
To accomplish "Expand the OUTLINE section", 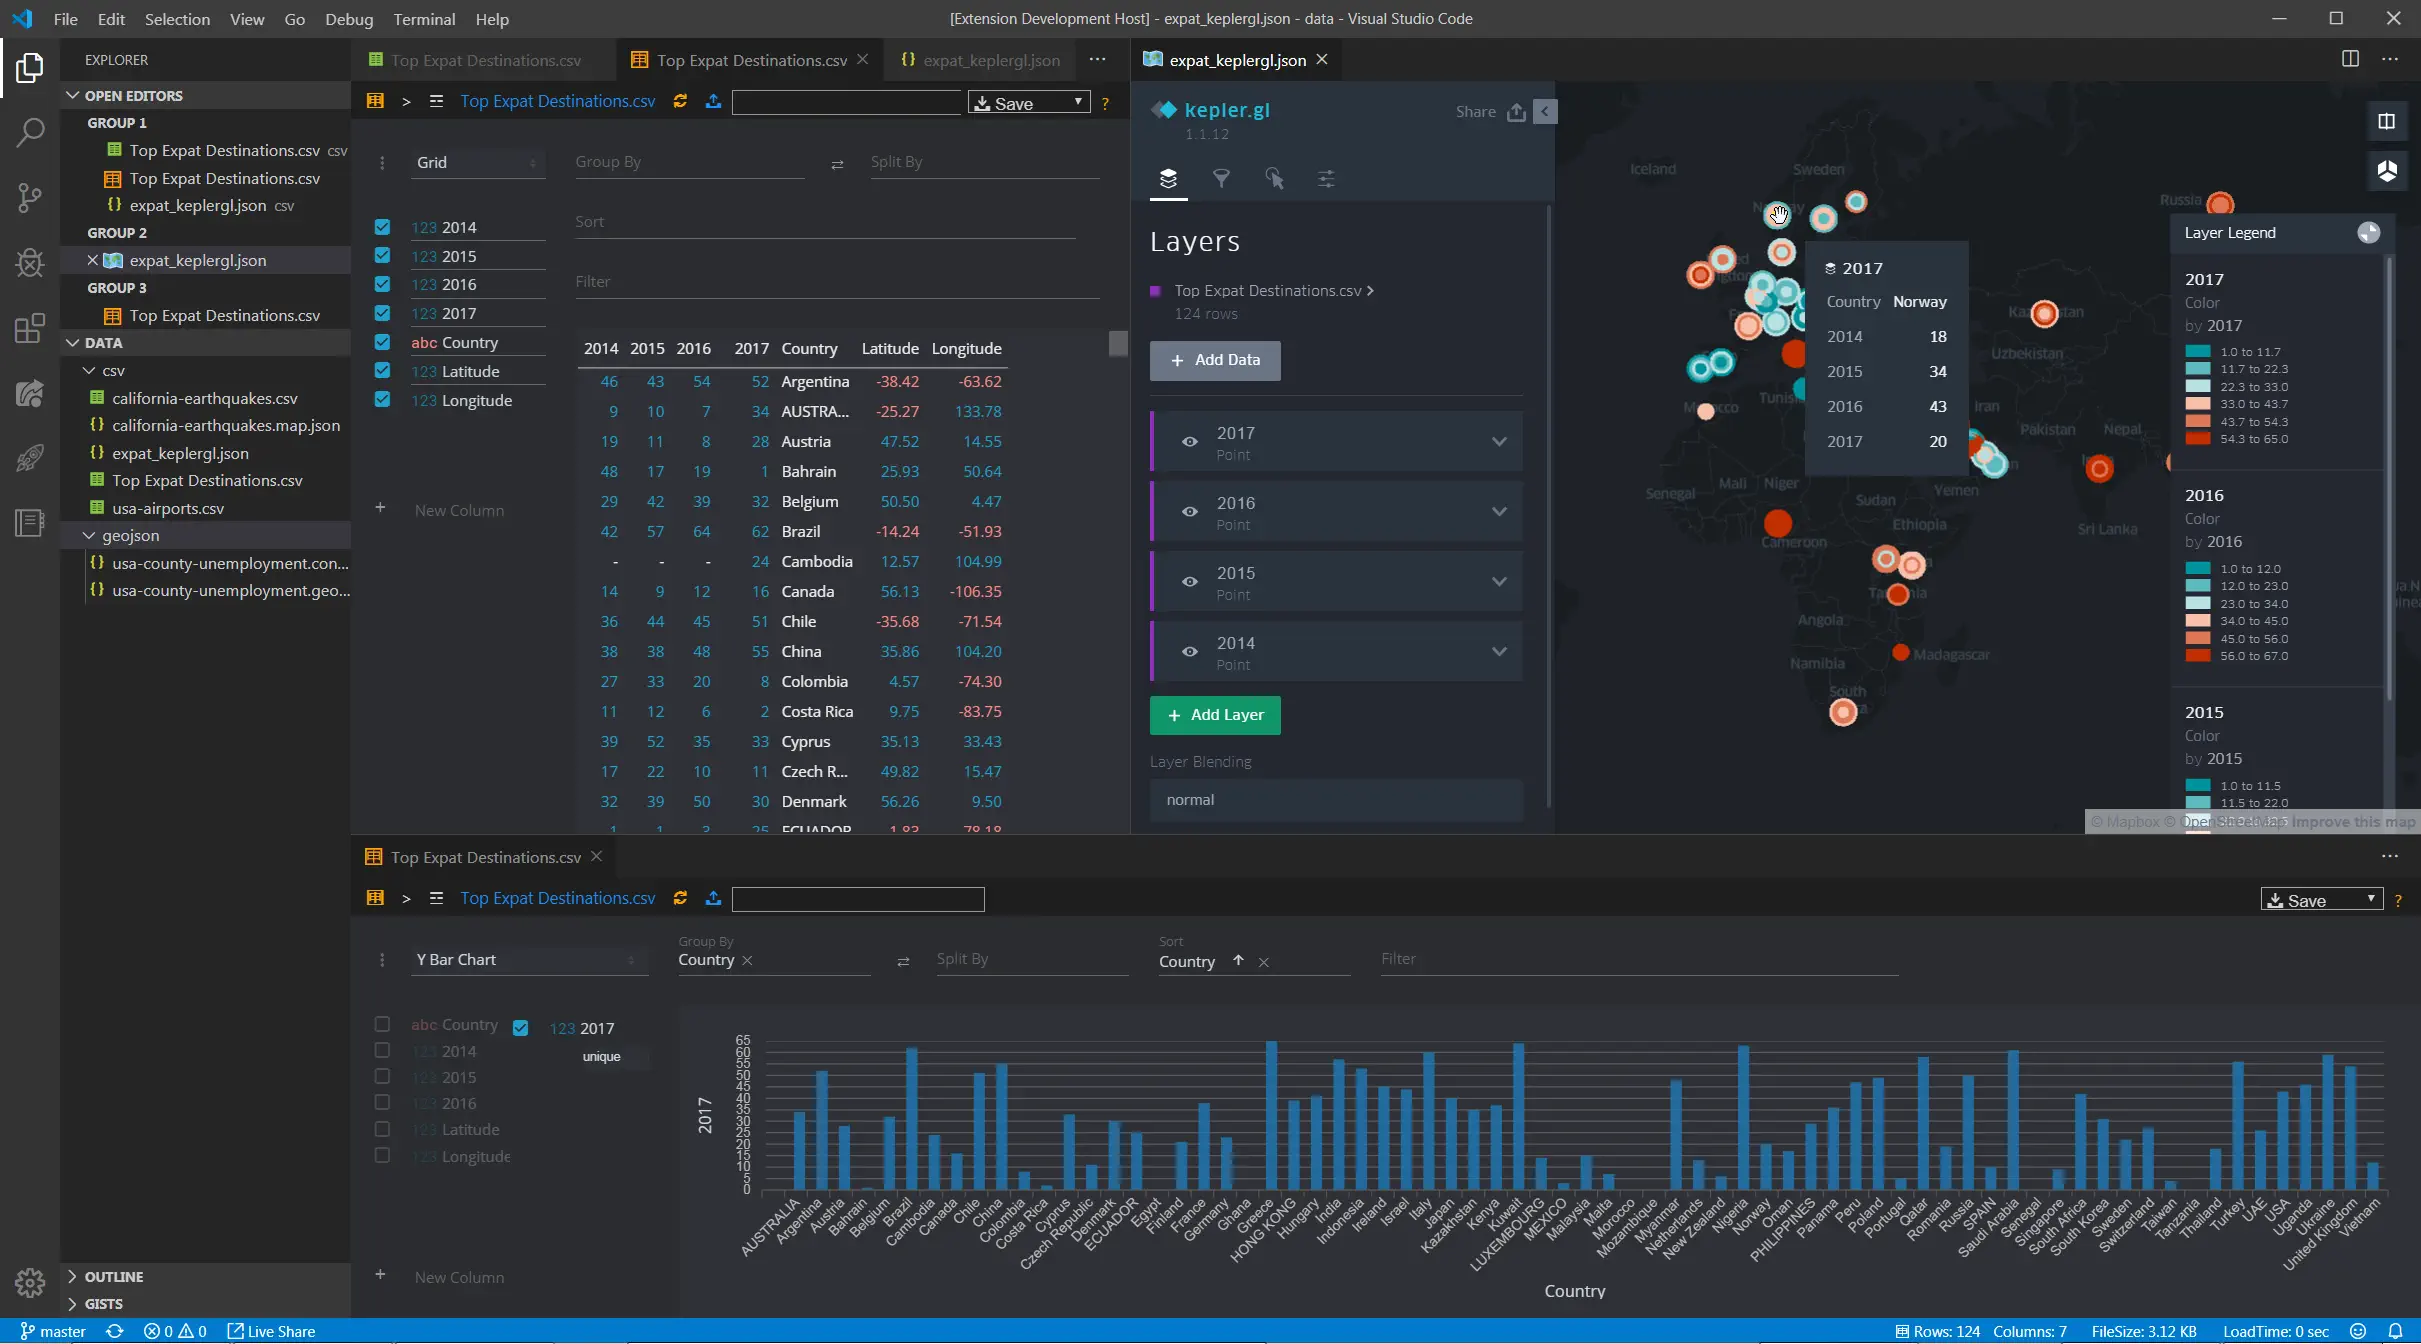I will point(205,1277).
